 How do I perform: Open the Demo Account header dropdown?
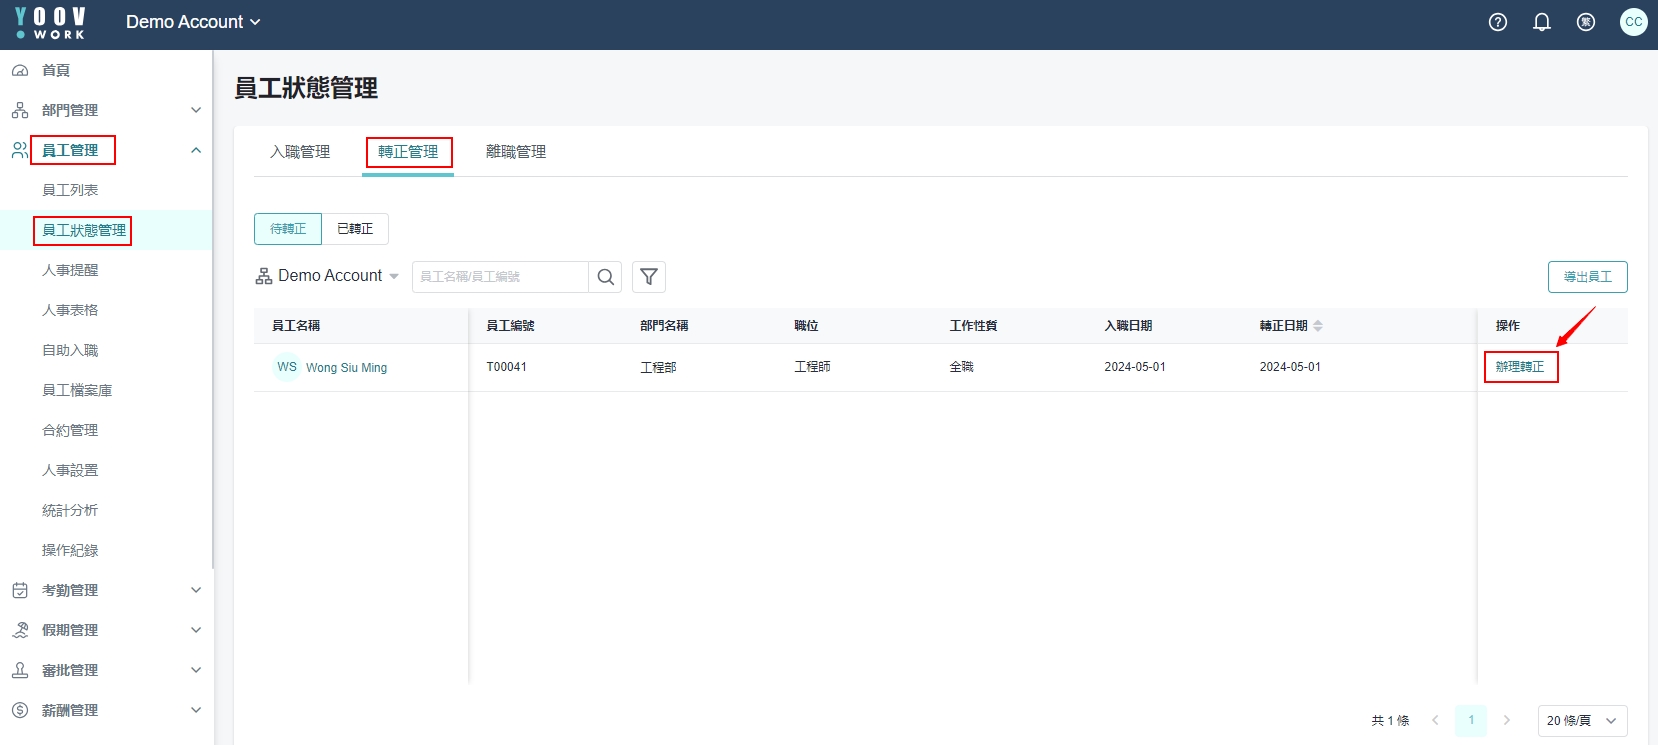click(x=193, y=22)
